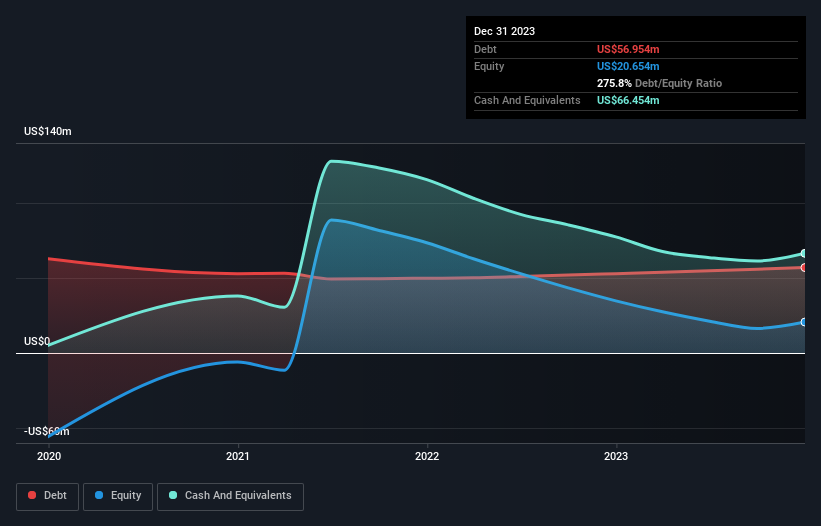Click the 2022 x-axis label
Screen dimensions: 821x526
click(x=427, y=456)
